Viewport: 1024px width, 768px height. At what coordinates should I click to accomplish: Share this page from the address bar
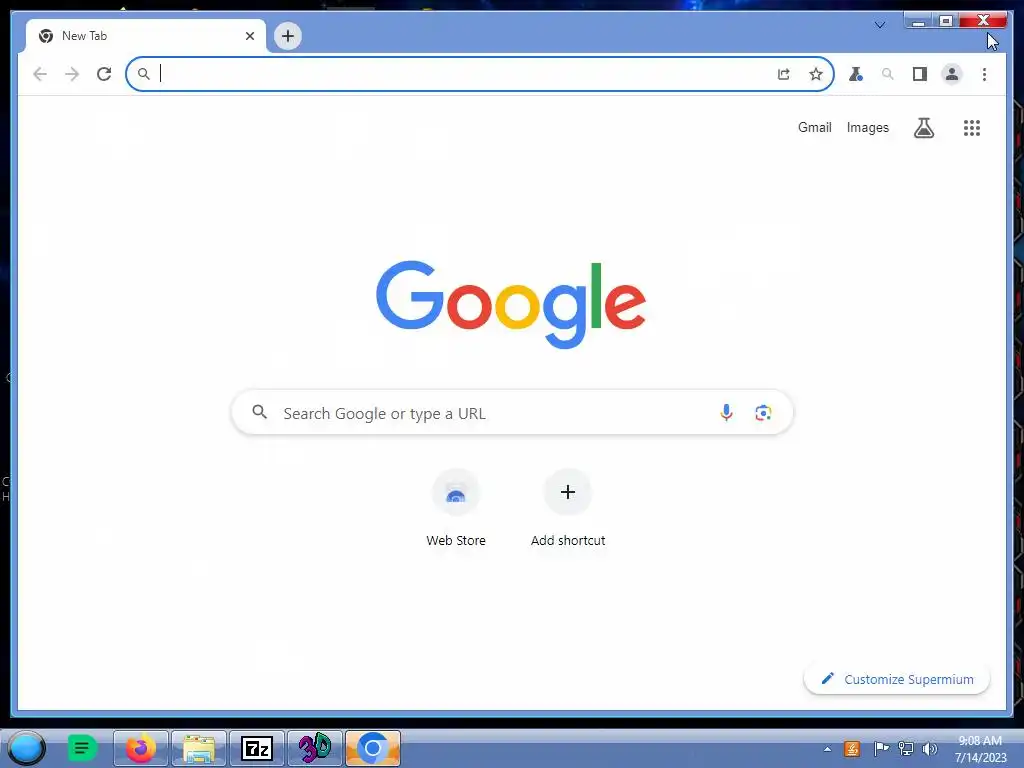(784, 74)
